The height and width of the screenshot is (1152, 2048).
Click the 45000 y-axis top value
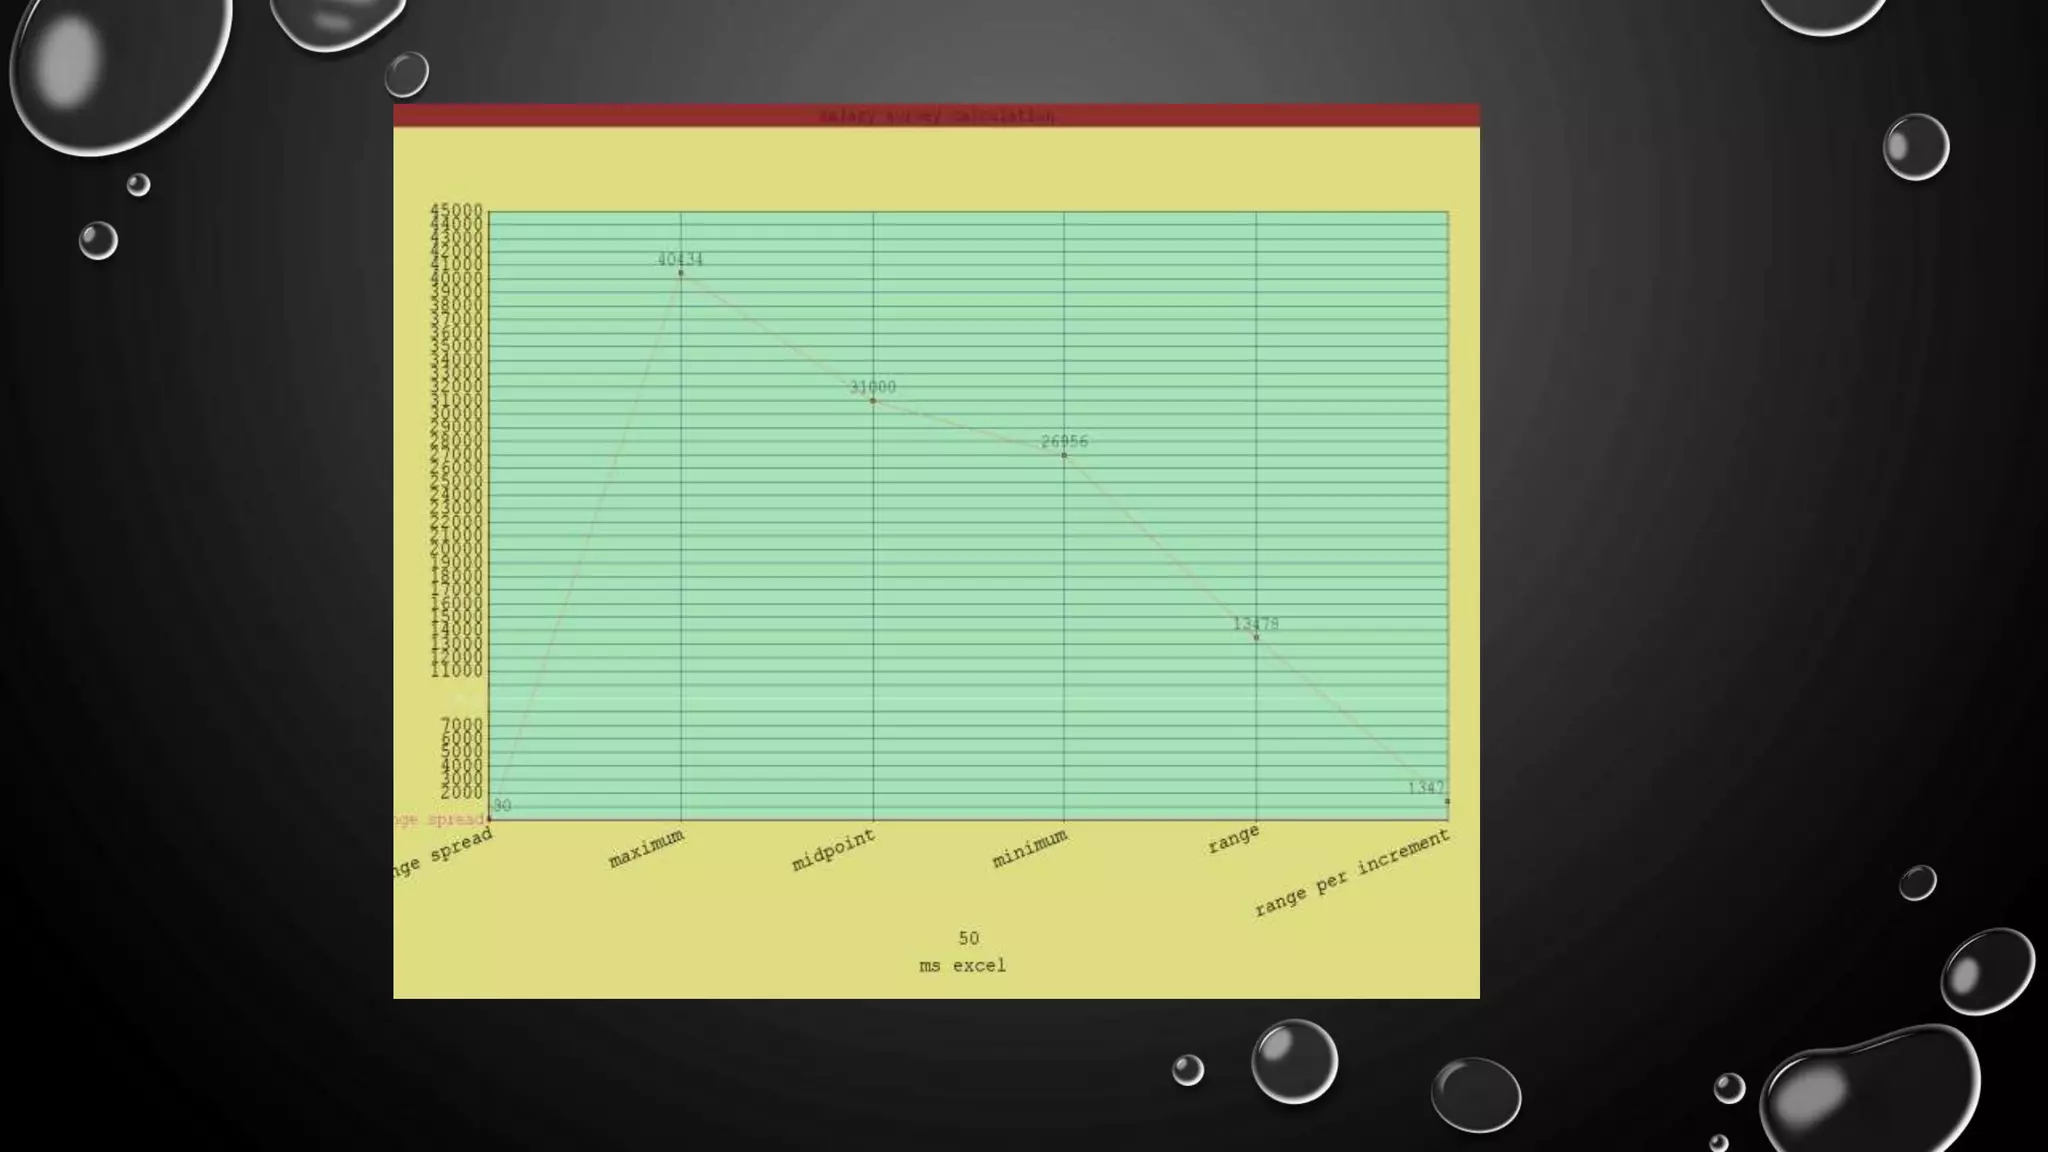pyautogui.click(x=456, y=210)
